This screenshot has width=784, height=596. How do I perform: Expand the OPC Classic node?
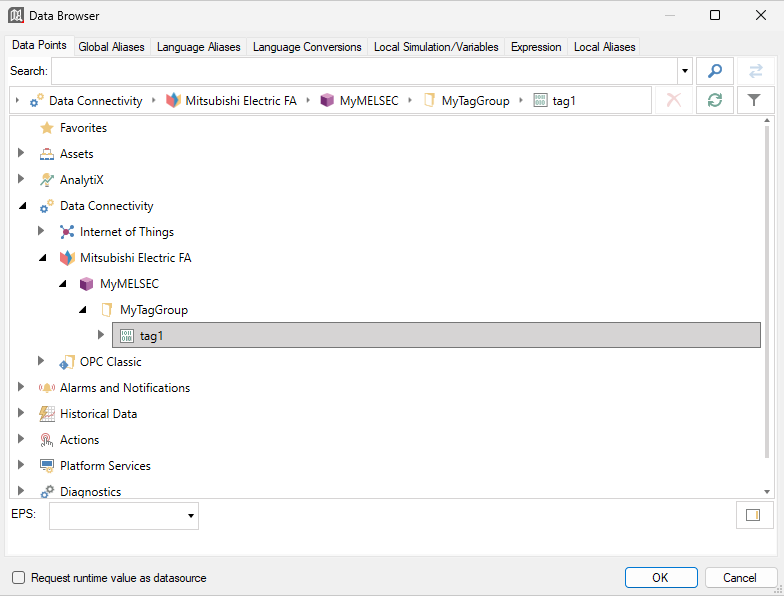pos(41,360)
